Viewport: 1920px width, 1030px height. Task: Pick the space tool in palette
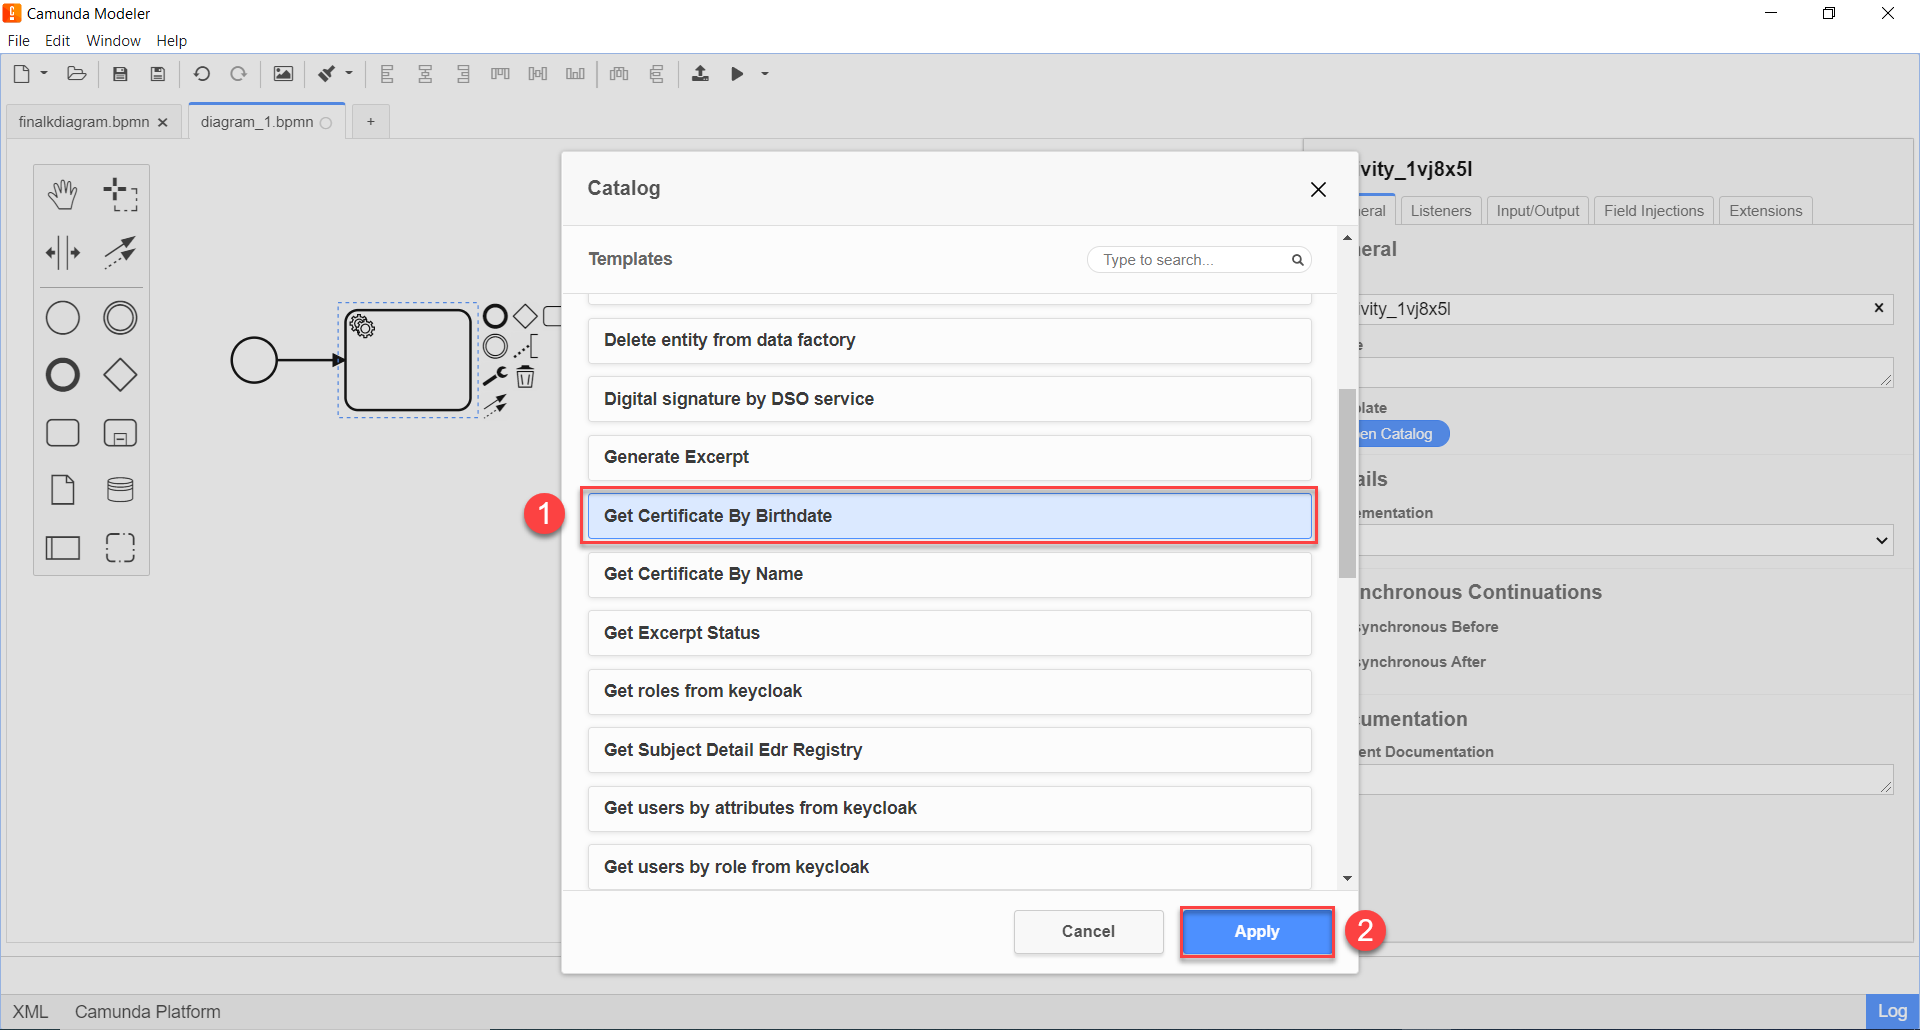63,253
